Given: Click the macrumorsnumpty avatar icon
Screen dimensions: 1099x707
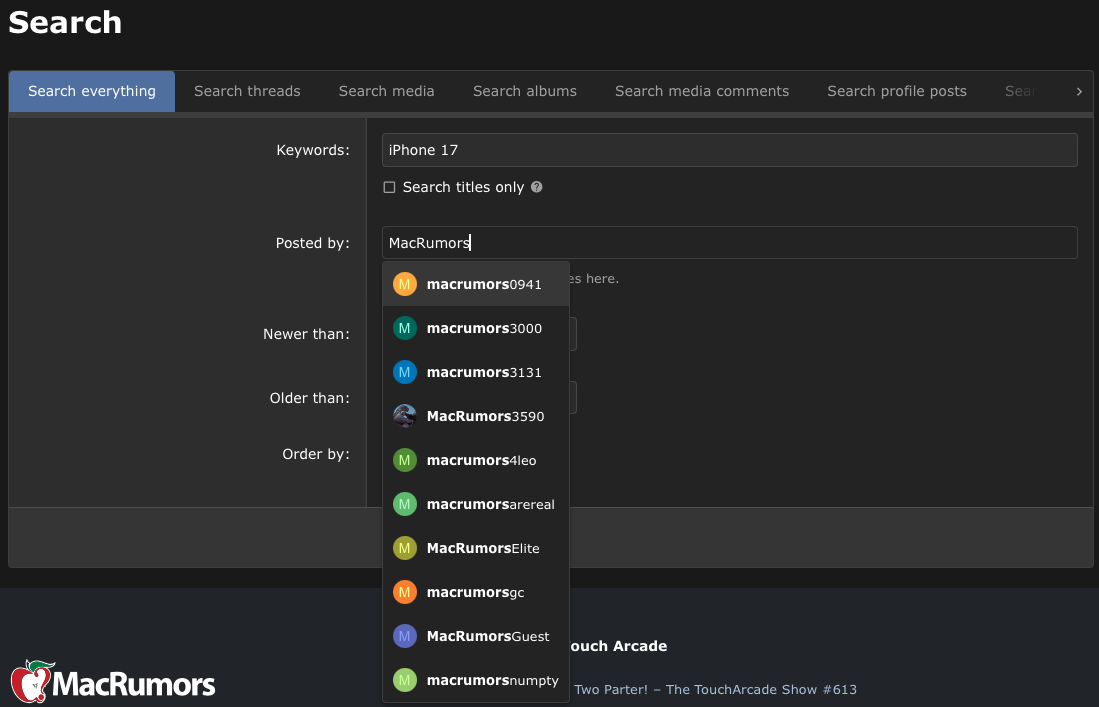Looking at the screenshot, I should point(404,680).
